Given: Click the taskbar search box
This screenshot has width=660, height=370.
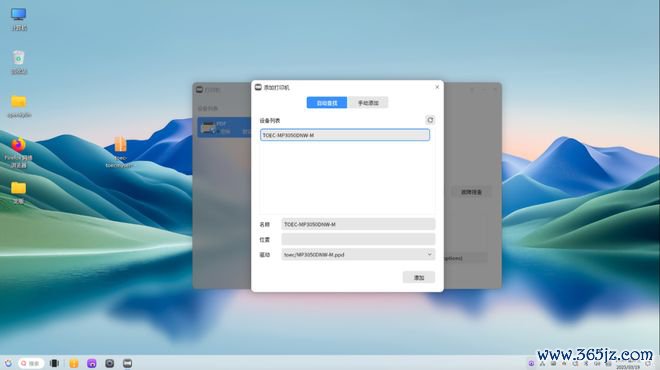Looking at the screenshot, I should [x=31, y=363].
